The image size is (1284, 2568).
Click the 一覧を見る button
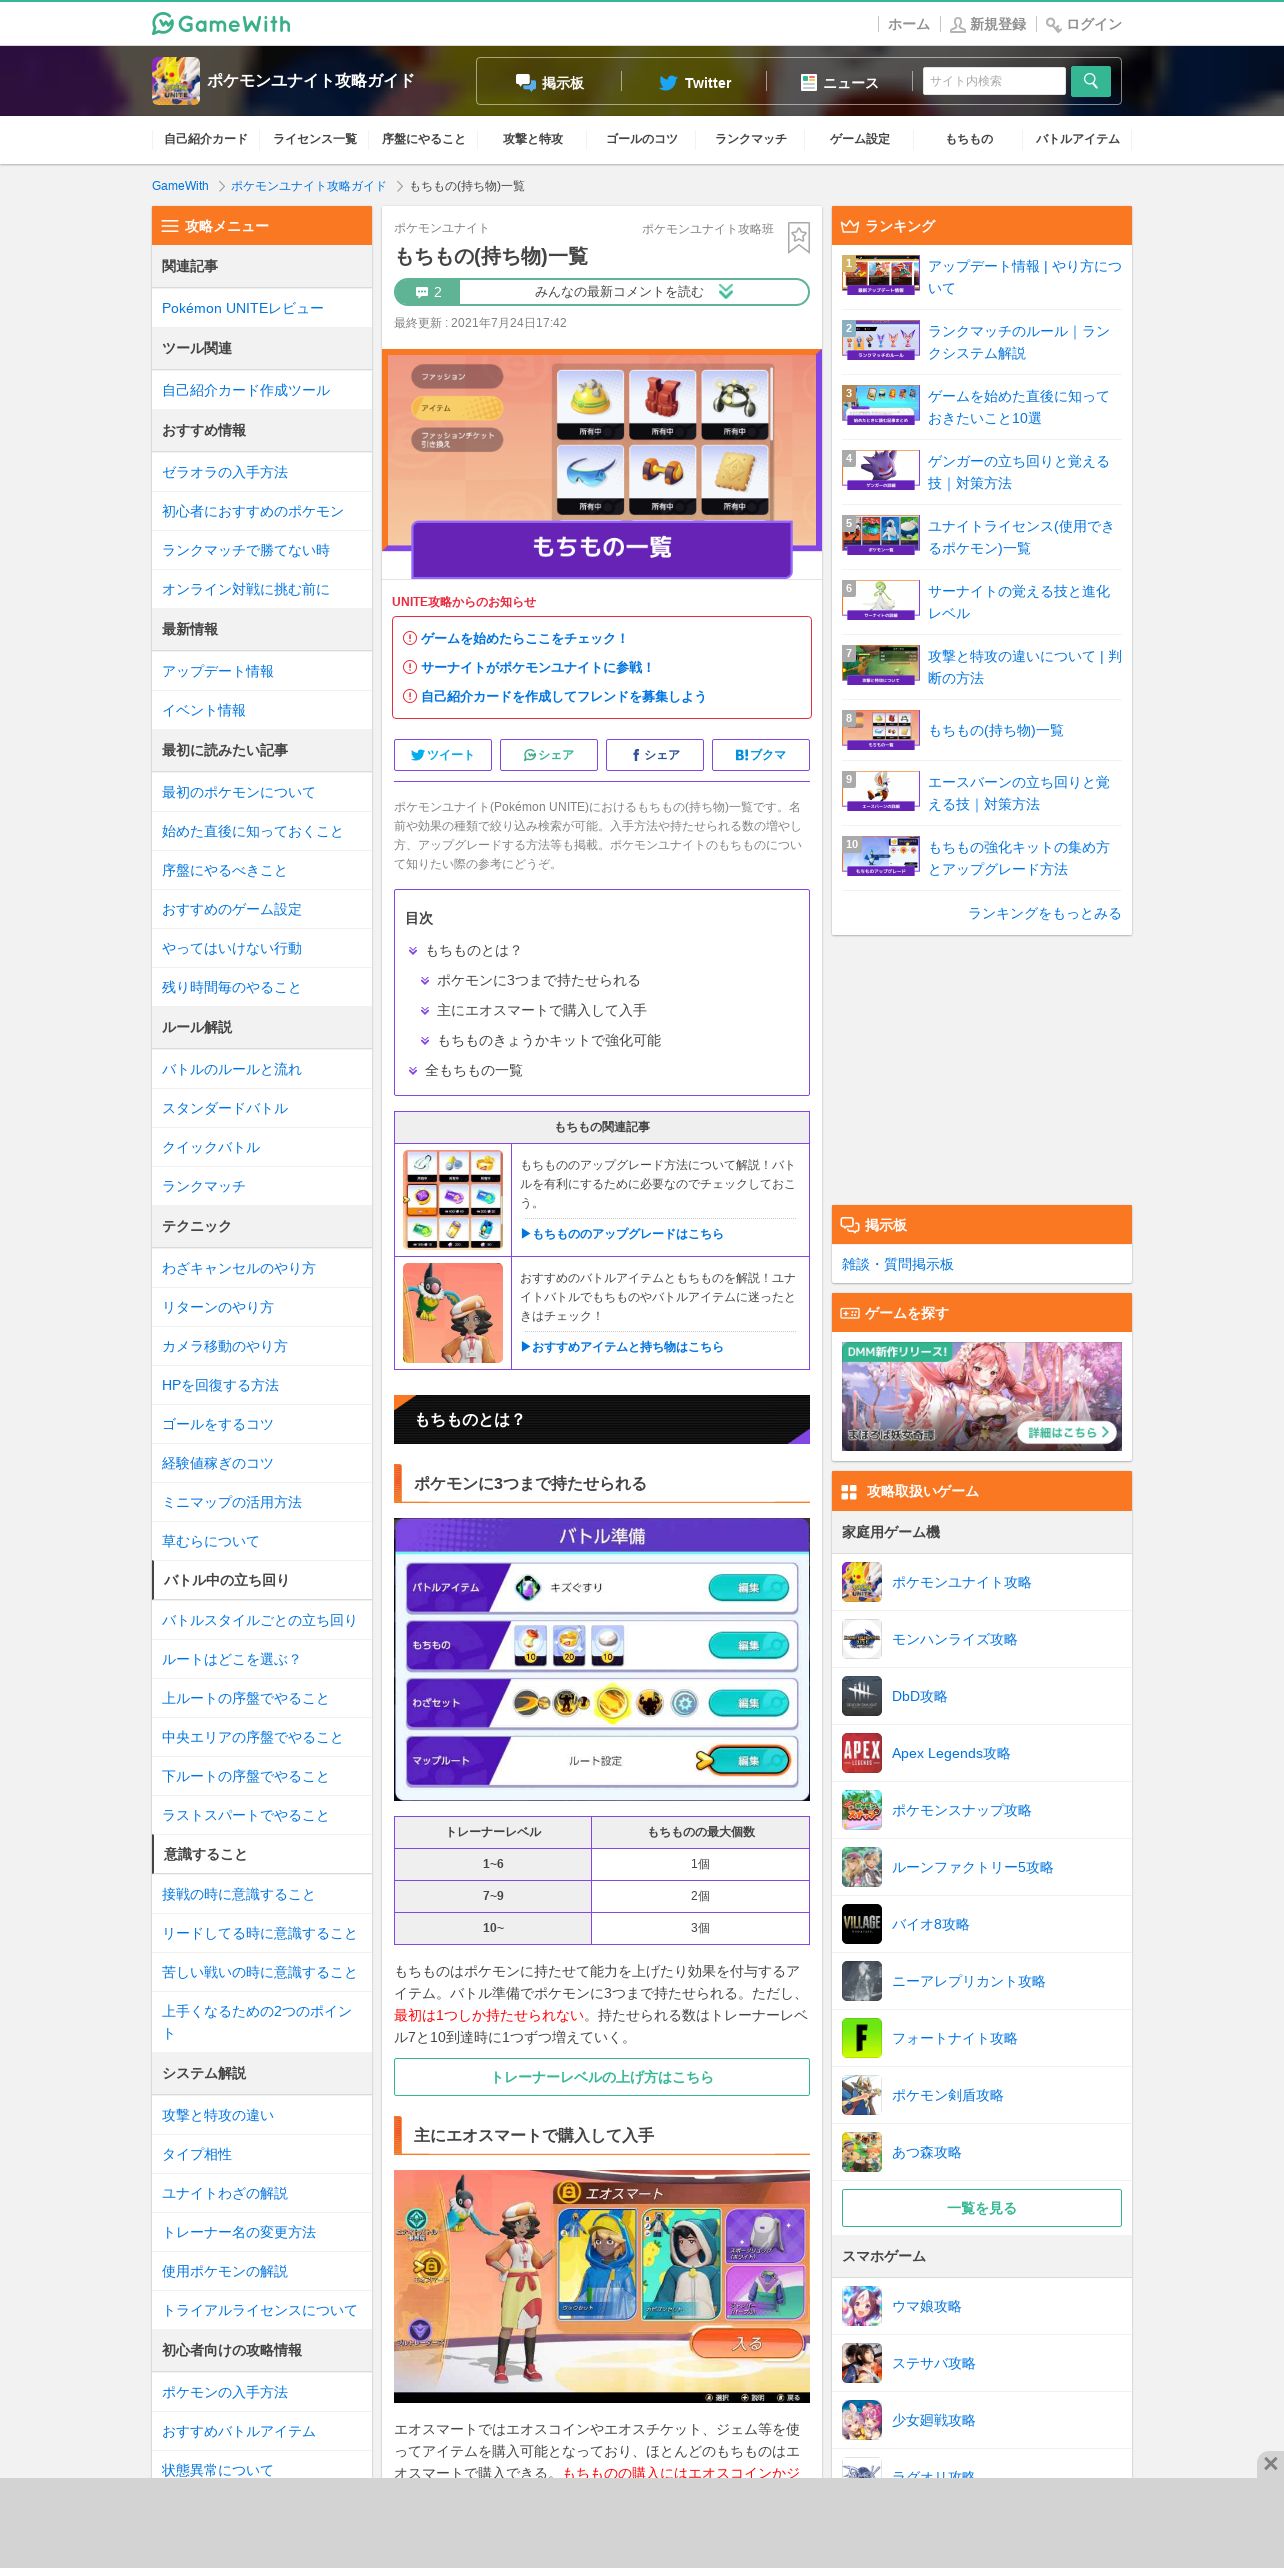[982, 2208]
